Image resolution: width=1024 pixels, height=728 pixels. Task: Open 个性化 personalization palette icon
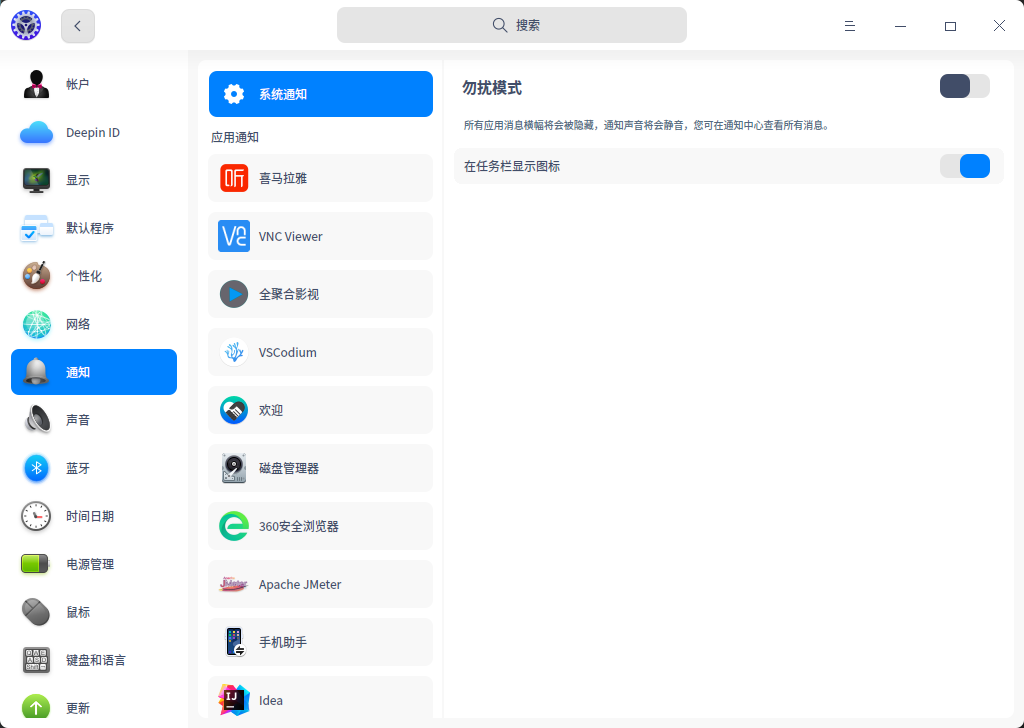coord(36,276)
